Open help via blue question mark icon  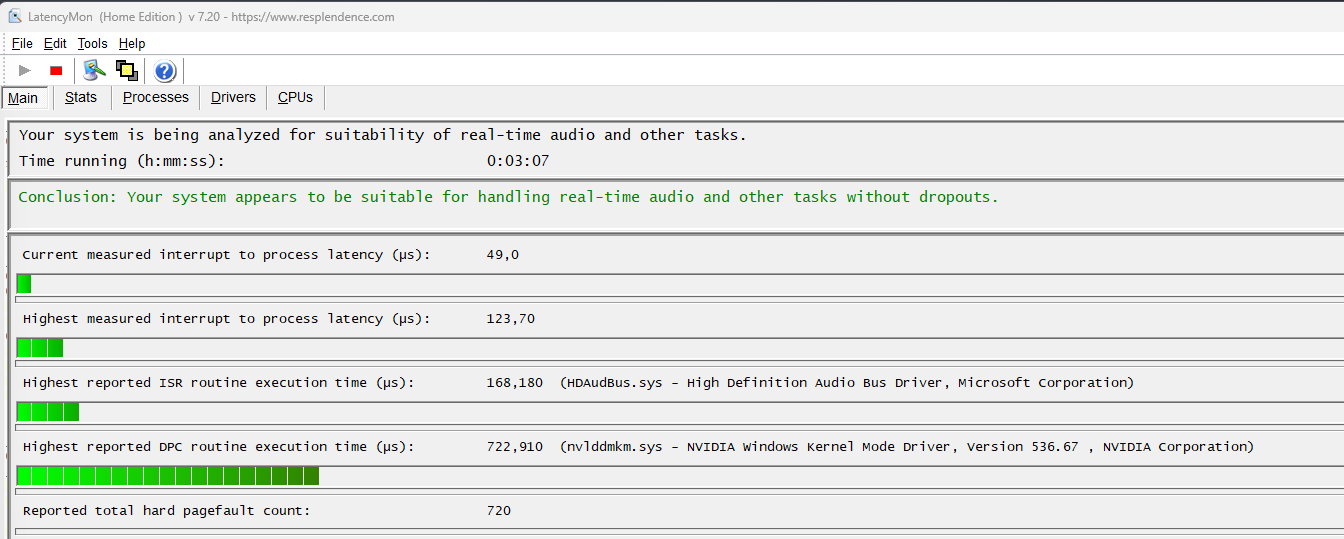(x=165, y=70)
